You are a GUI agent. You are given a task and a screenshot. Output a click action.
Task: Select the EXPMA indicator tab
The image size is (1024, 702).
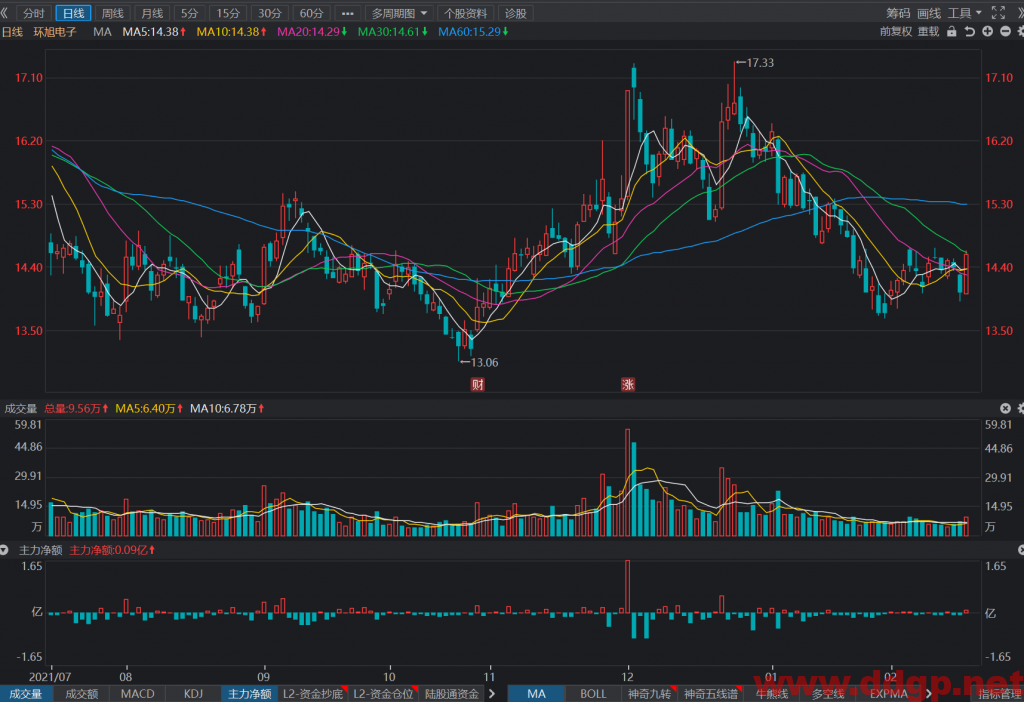(888, 694)
